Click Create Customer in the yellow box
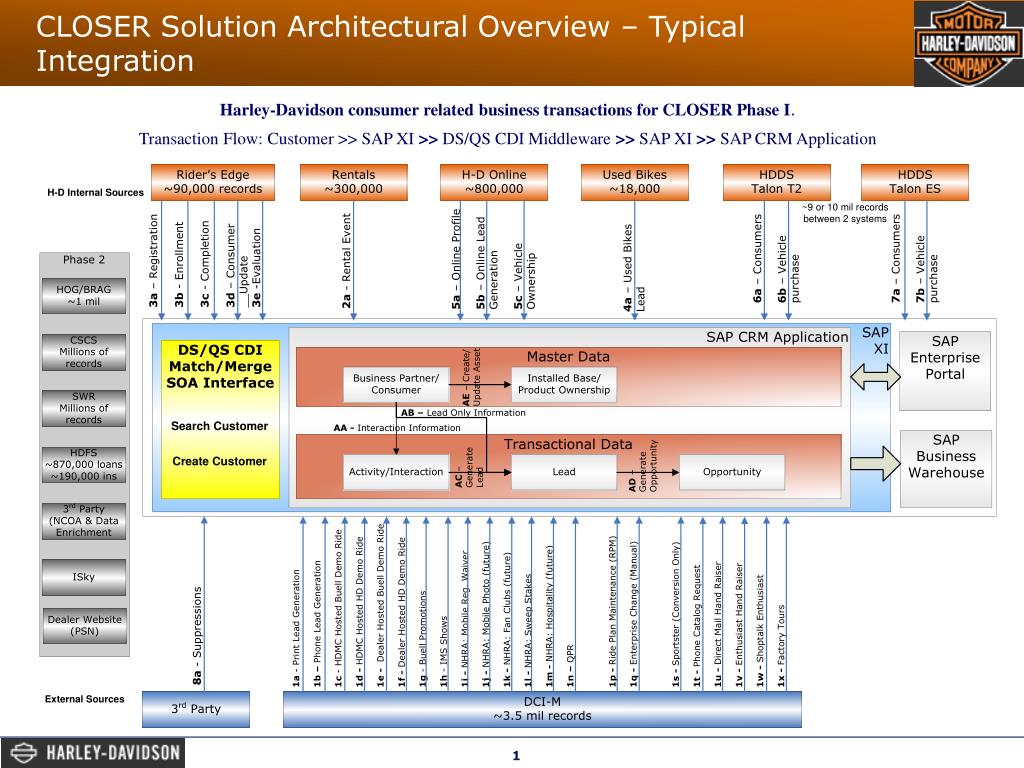The width and height of the screenshot is (1024, 768). 219,461
